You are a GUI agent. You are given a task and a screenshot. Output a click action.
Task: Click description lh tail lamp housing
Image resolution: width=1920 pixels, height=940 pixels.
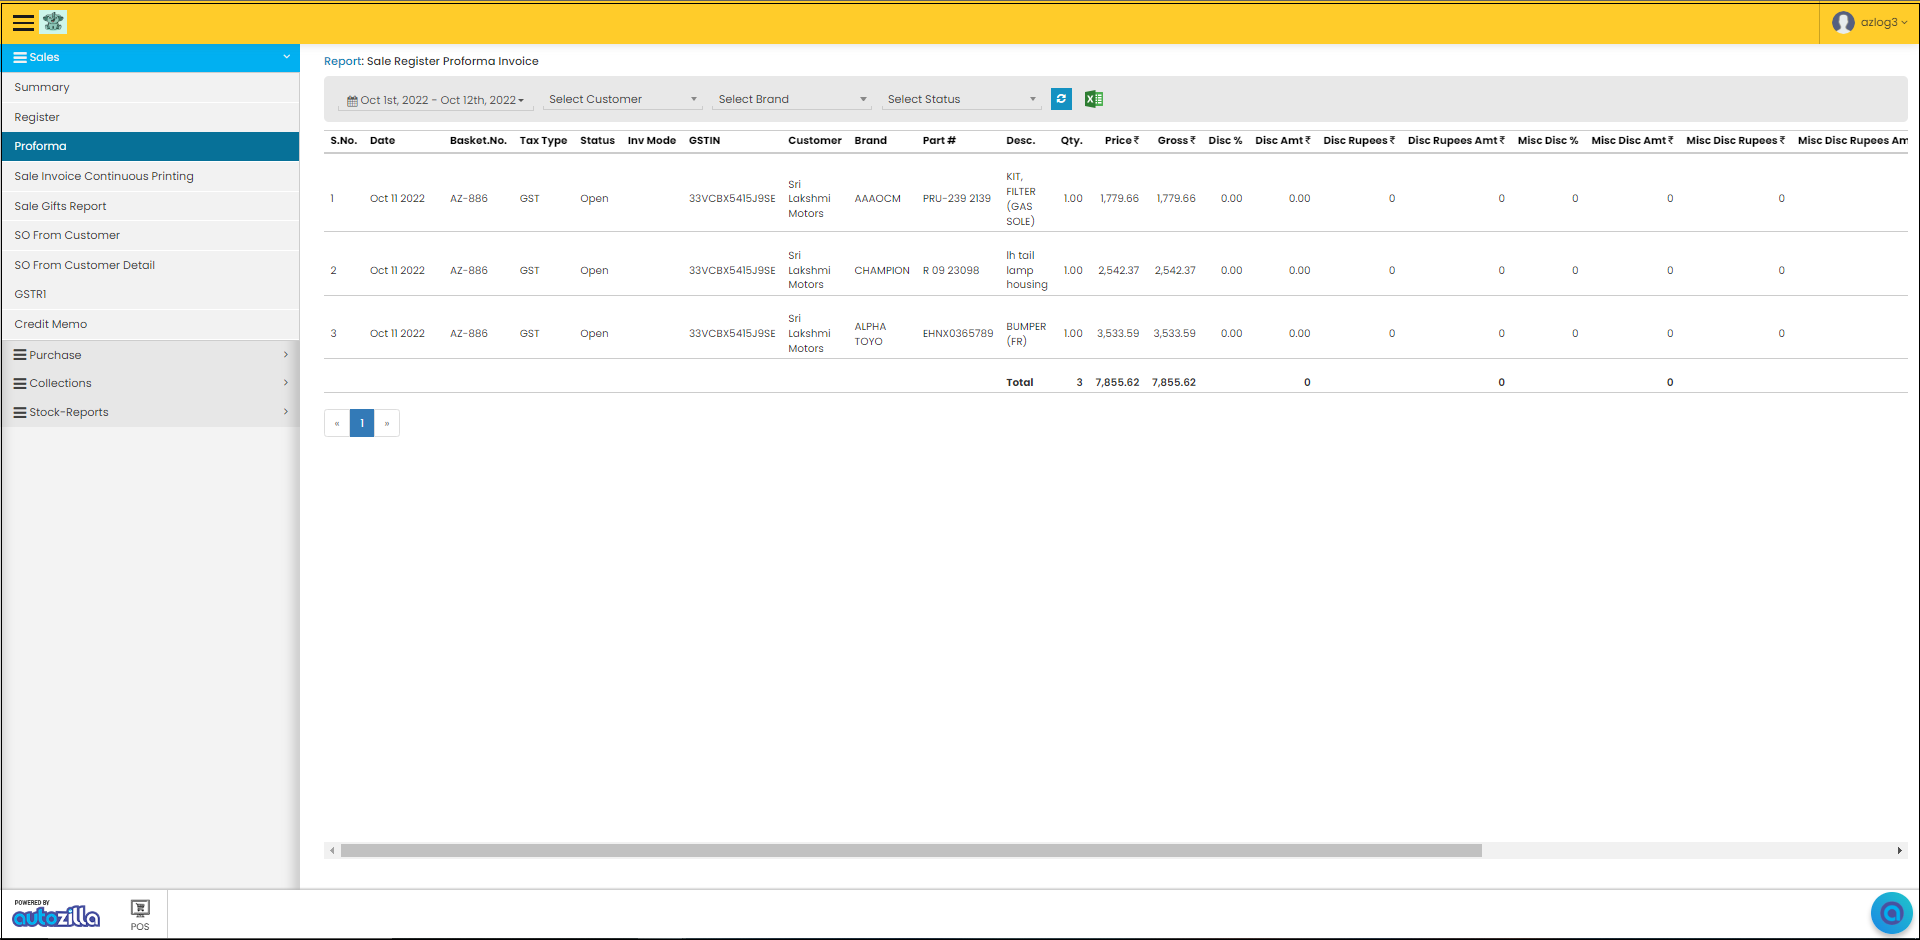tap(1027, 270)
